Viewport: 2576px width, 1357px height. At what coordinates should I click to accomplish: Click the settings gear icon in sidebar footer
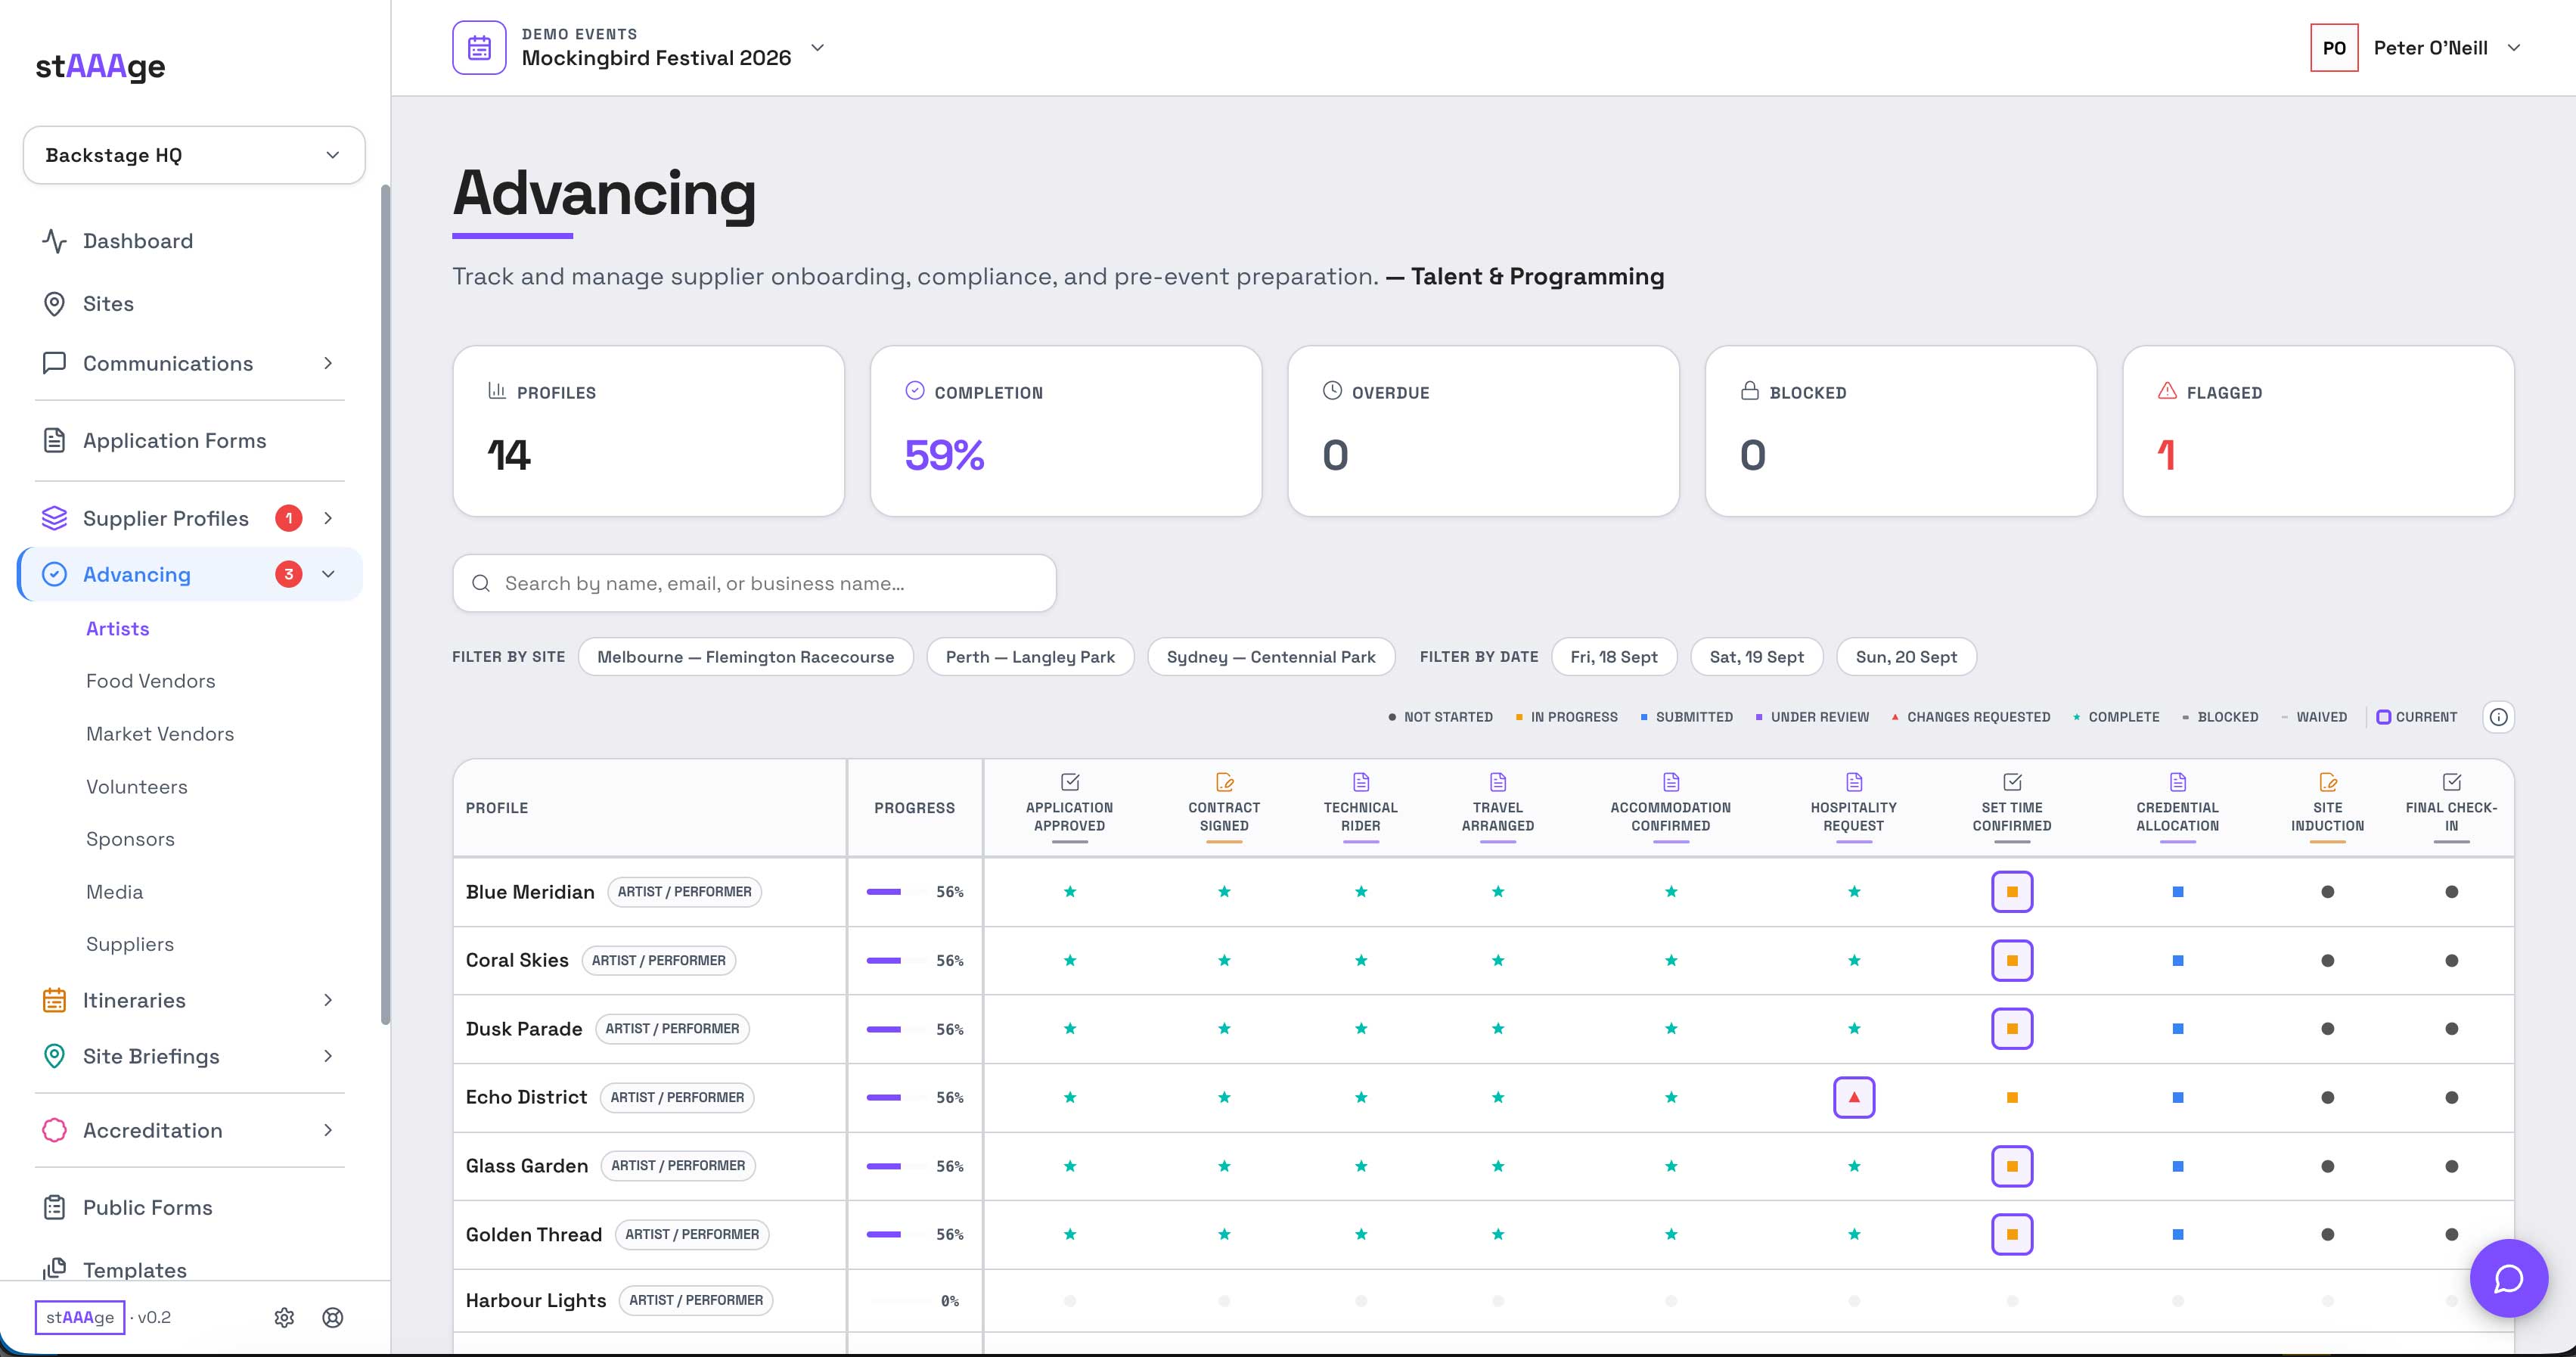(x=284, y=1317)
